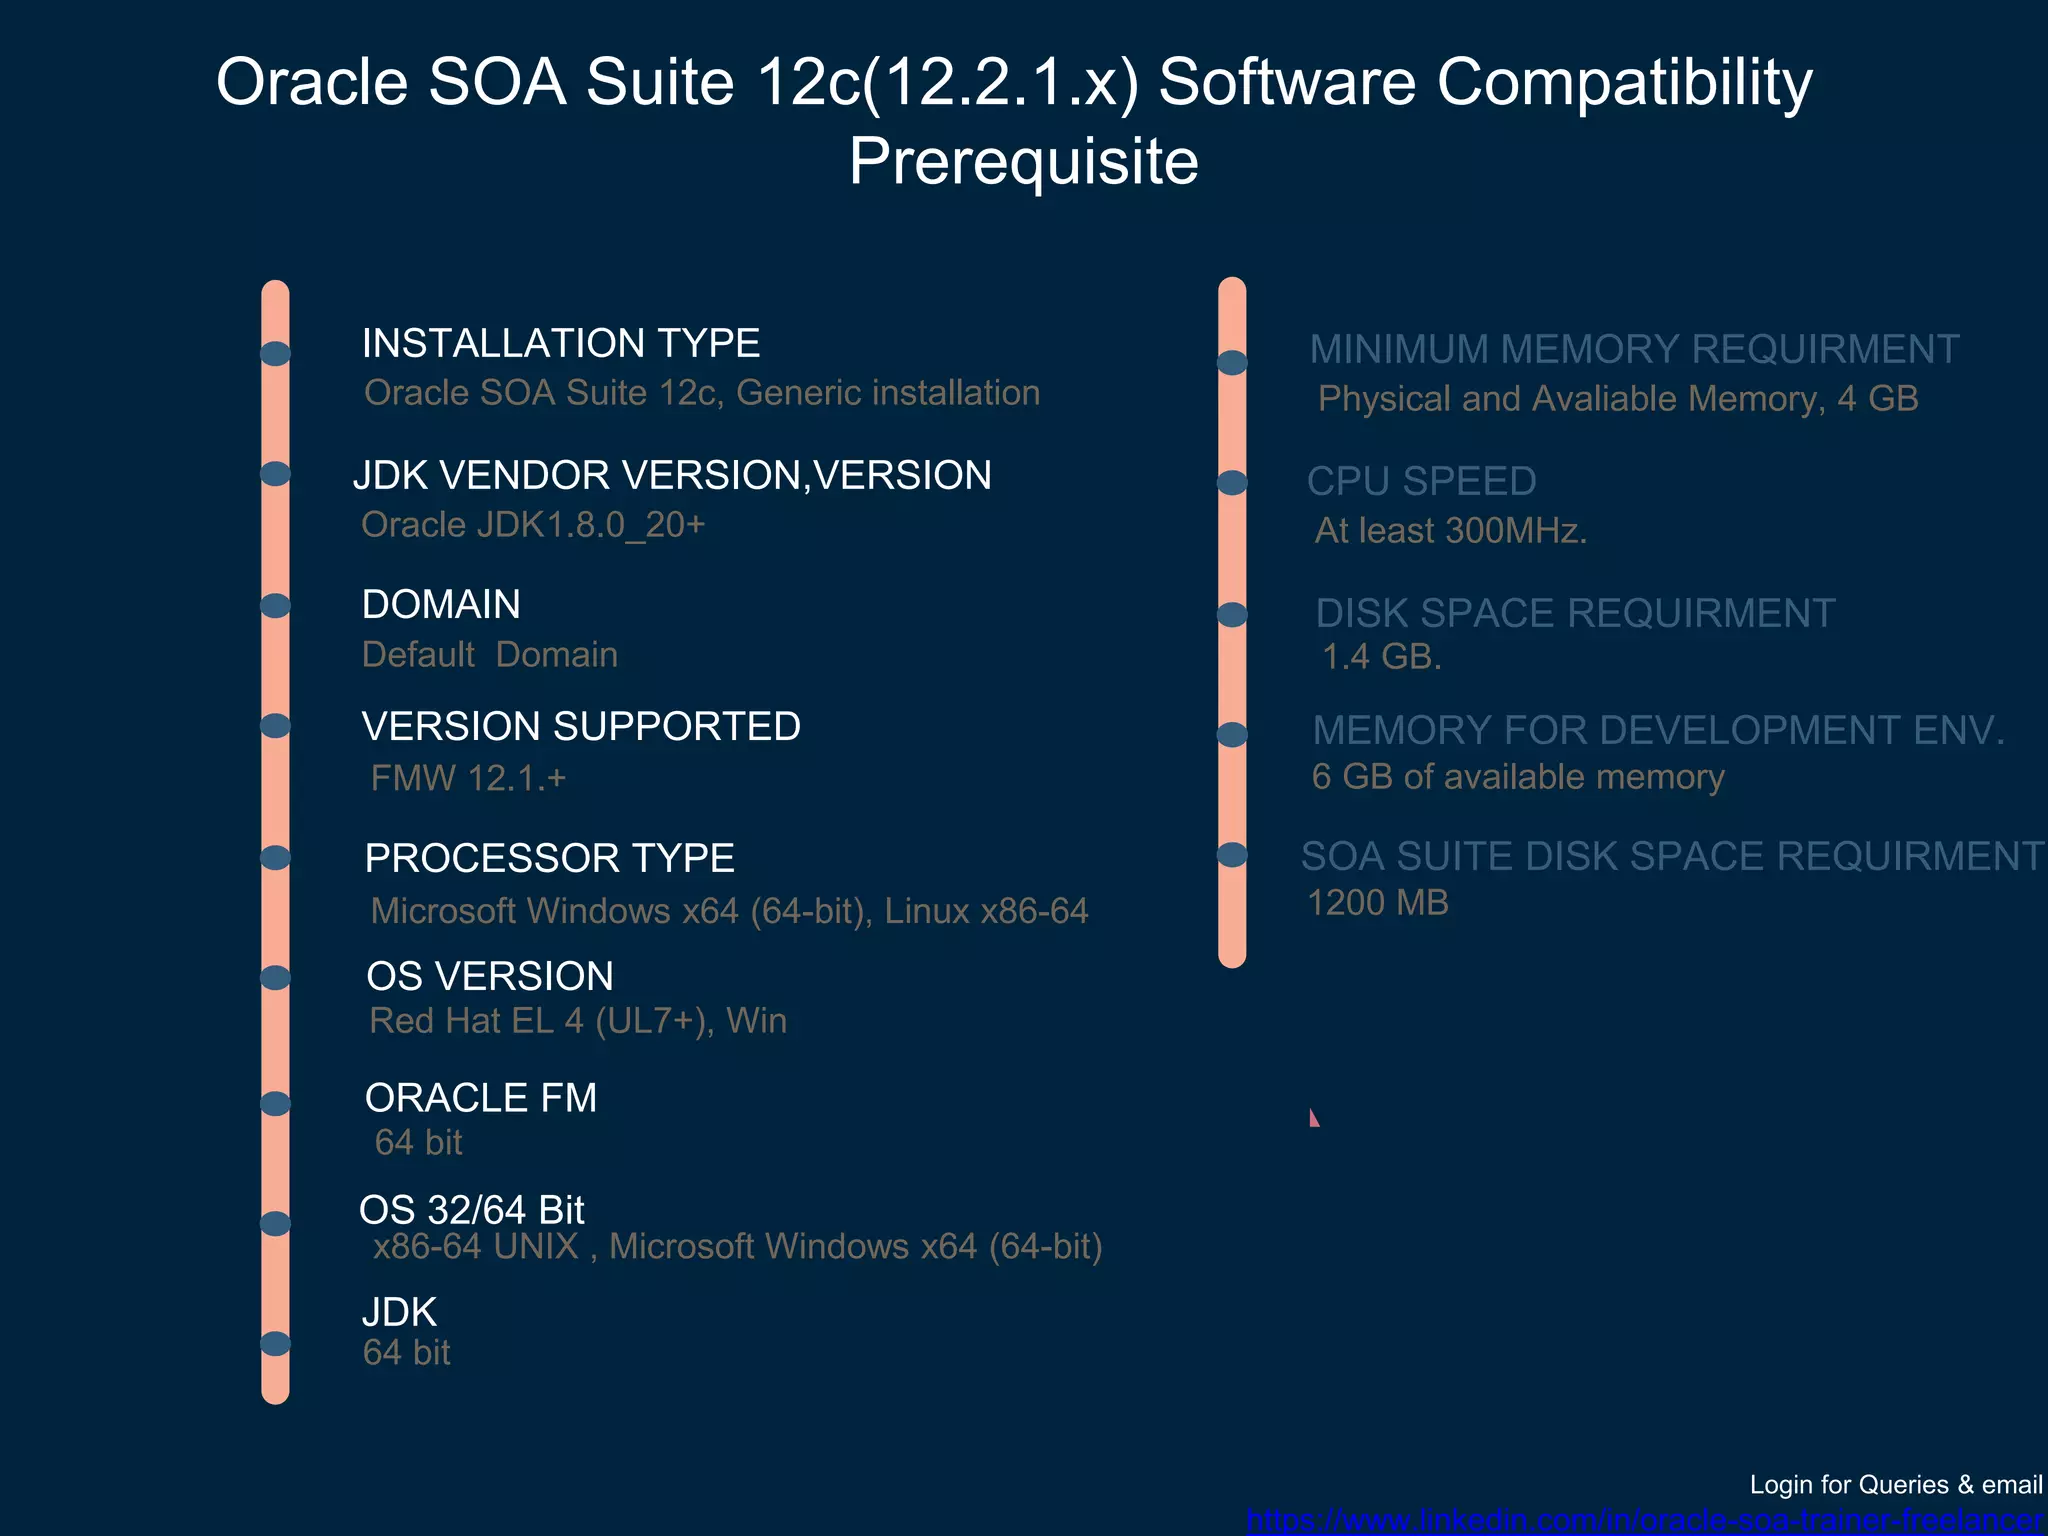The height and width of the screenshot is (1536, 2048).
Task: Click the bullet dot beside OS VERSION
Action: point(275,978)
